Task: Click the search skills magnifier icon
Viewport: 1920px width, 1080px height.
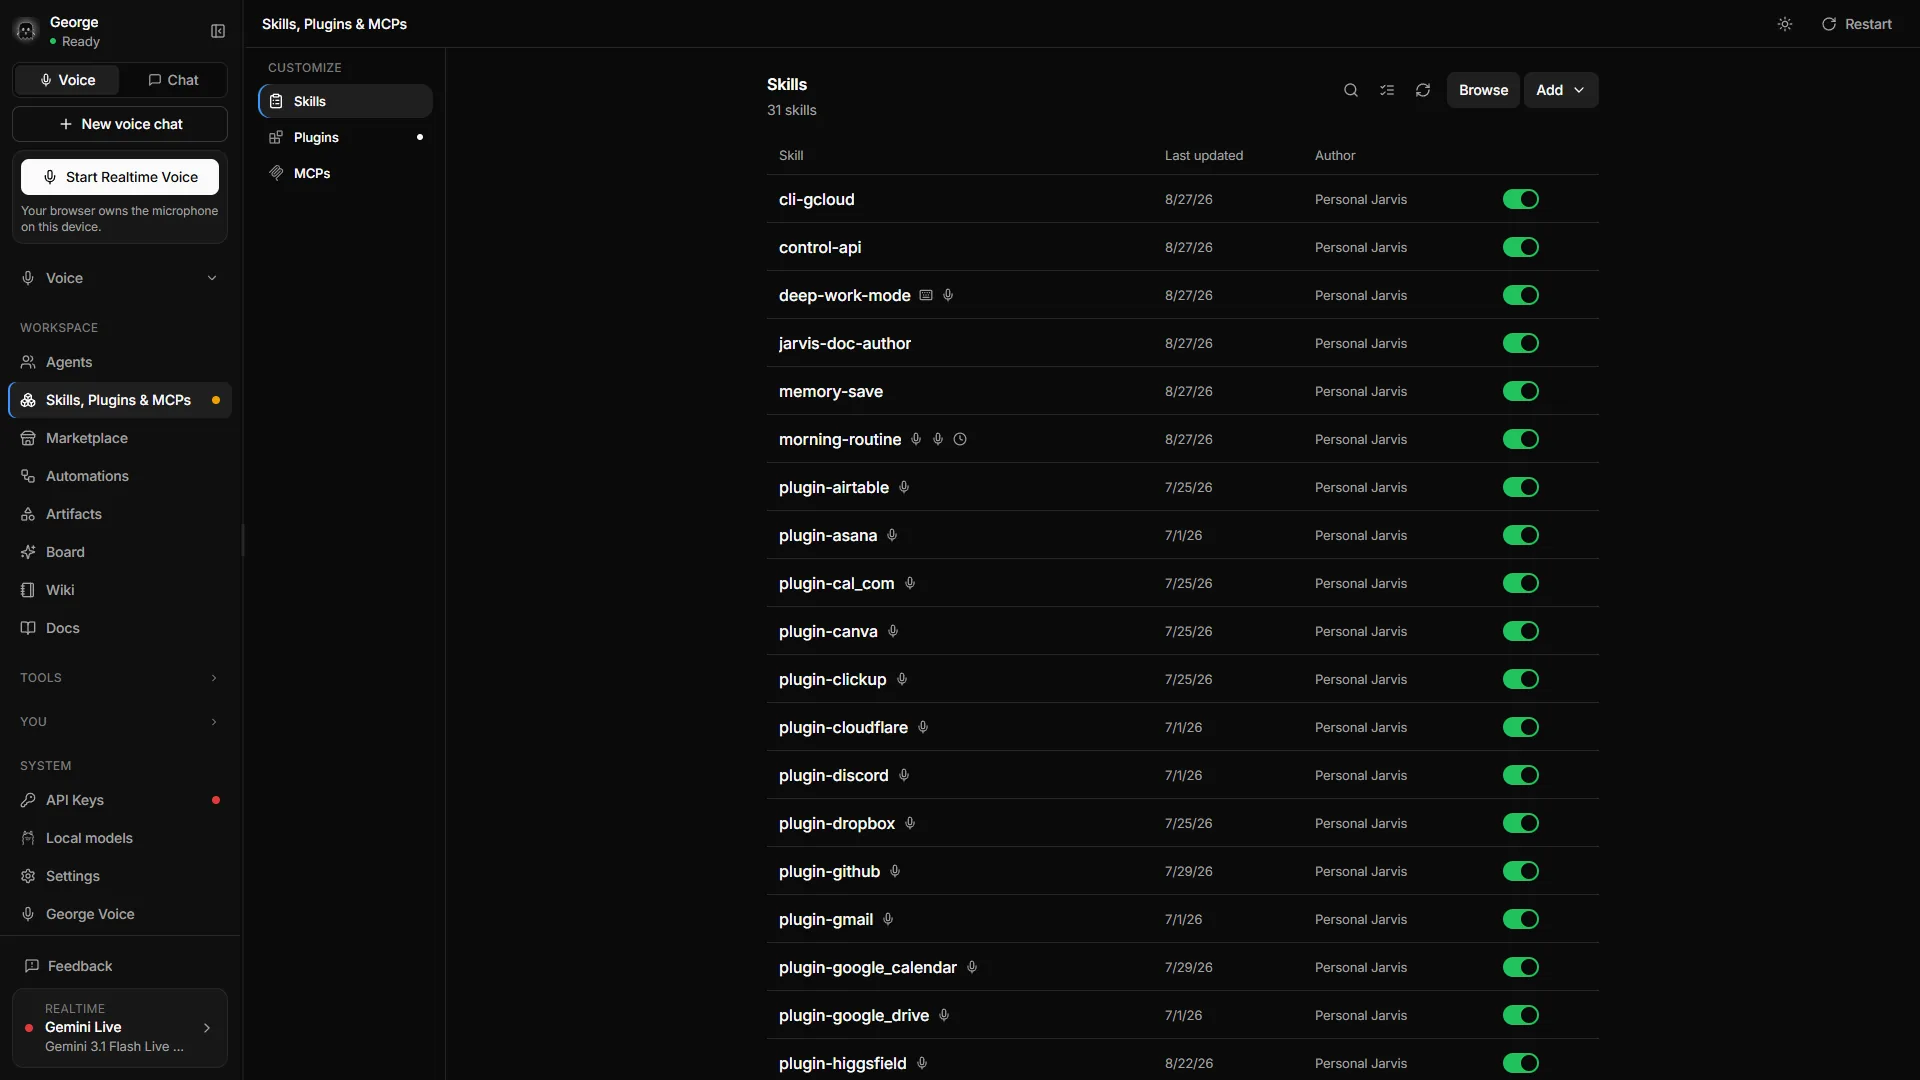Action: tap(1351, 90)
